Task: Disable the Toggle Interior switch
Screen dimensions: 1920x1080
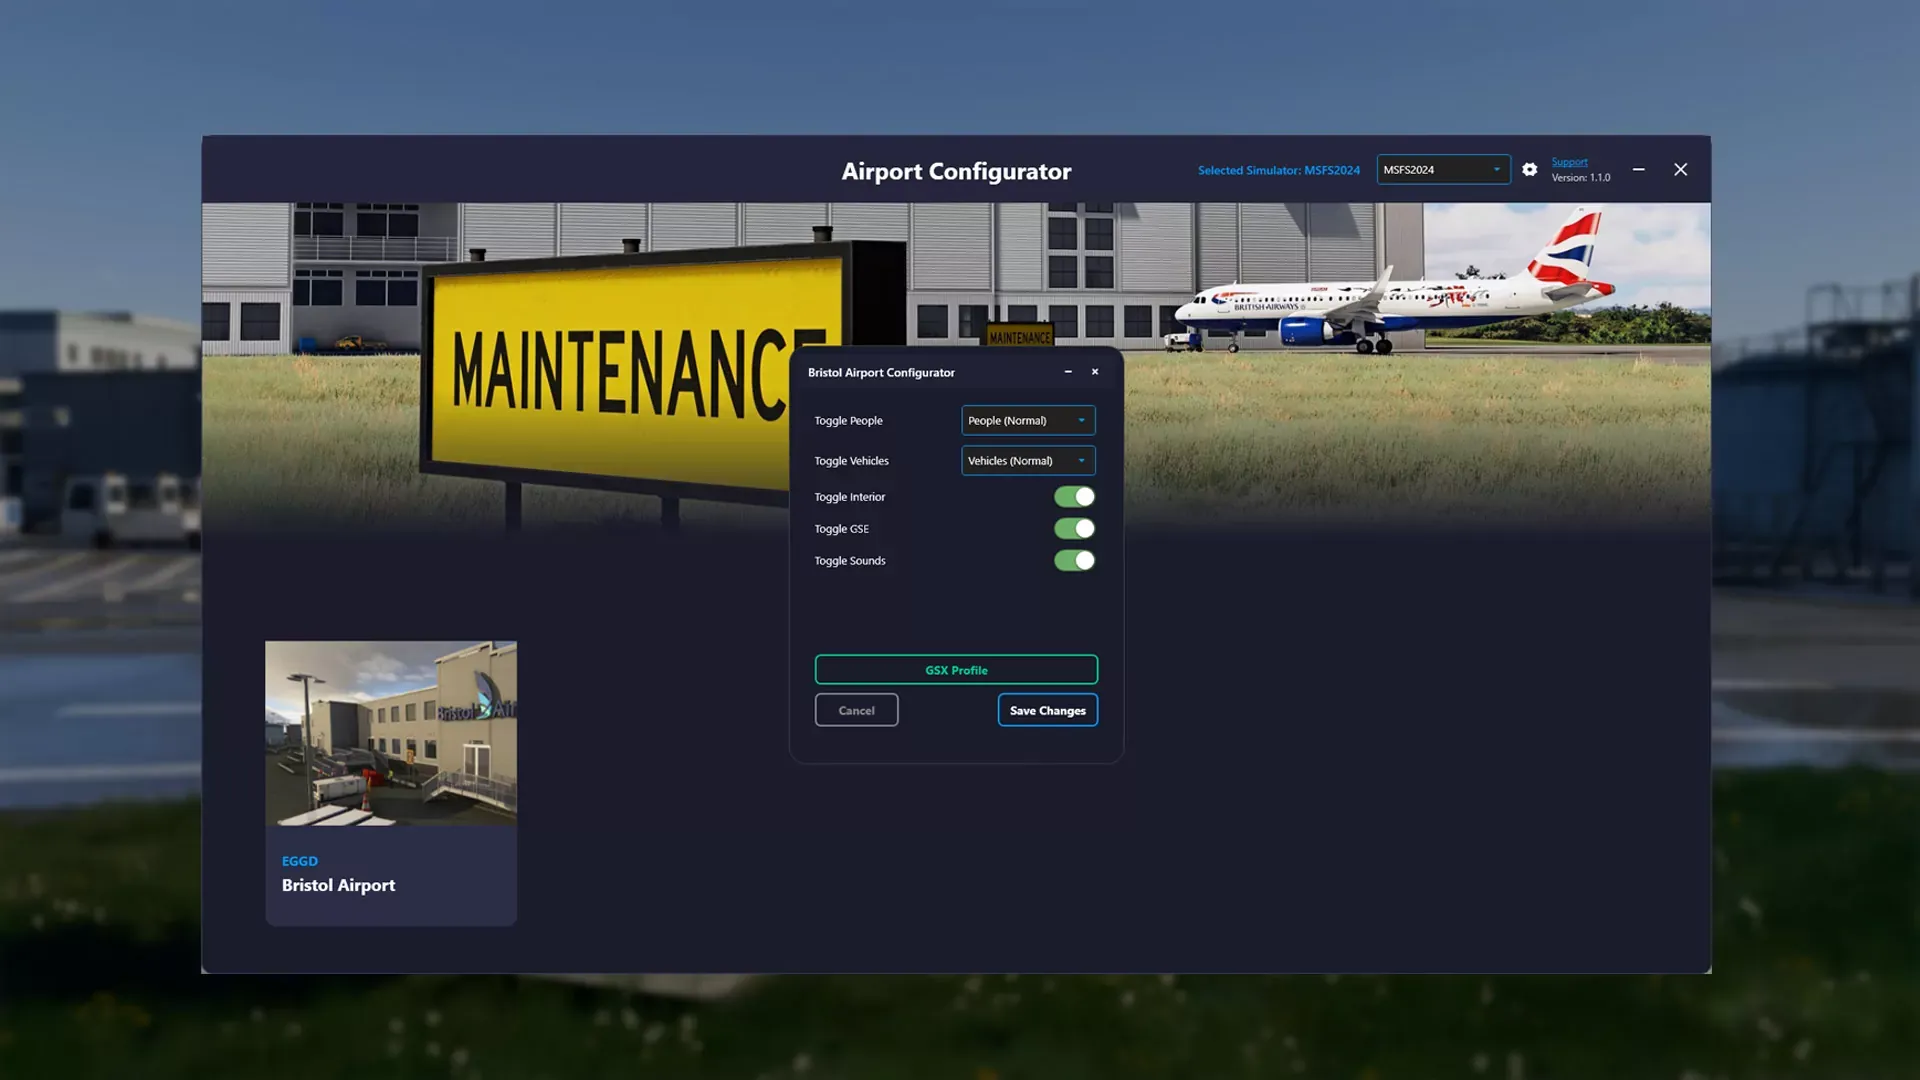Action: coord(1074,497)
